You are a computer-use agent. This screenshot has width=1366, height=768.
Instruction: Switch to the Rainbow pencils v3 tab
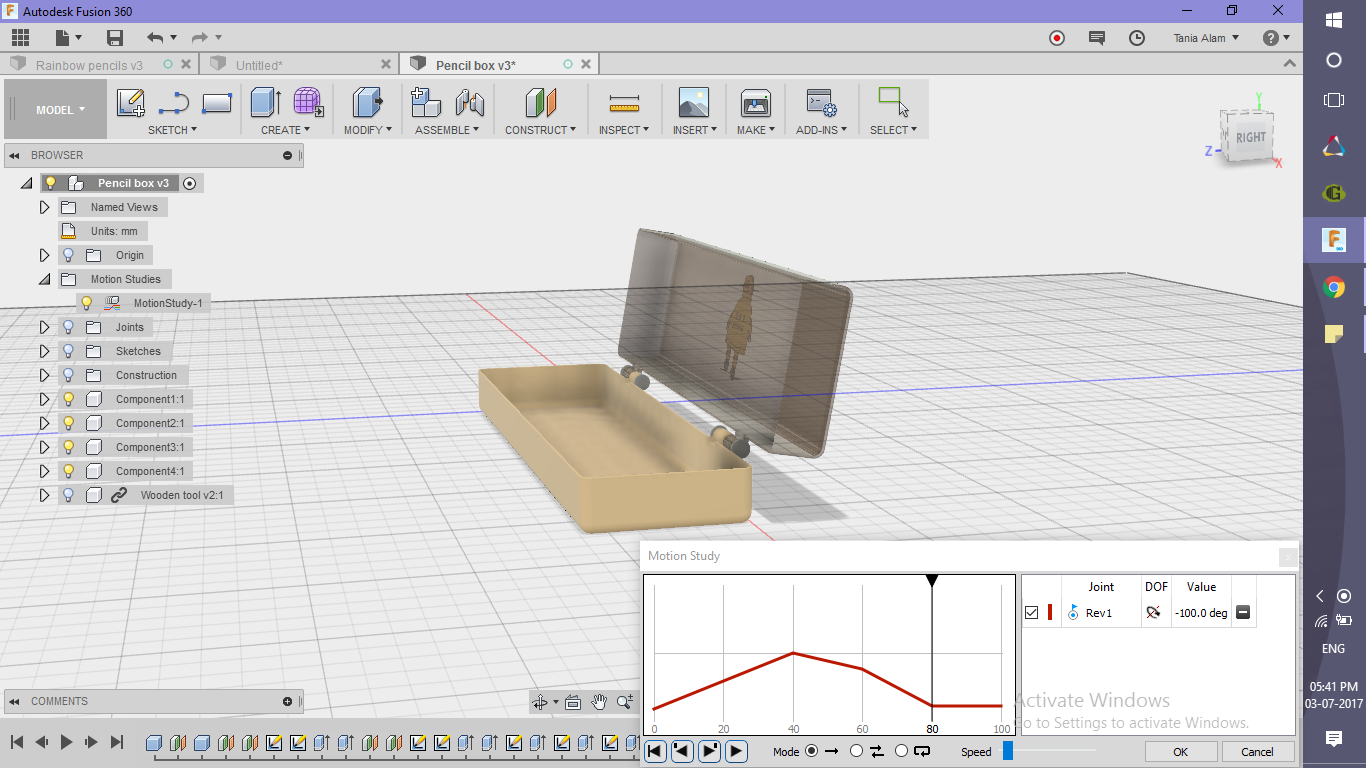(x=89, y=65)
